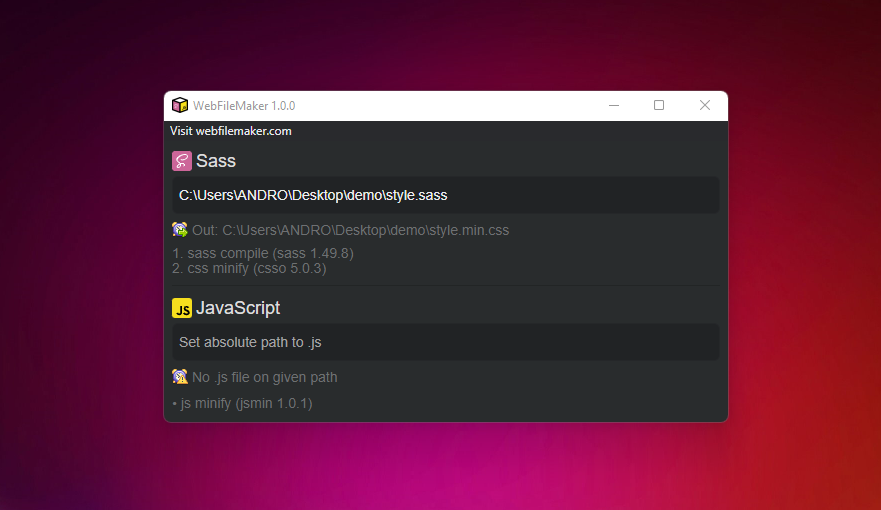Screen dimensions: 881x510
Task: Click the WebFileMaker cube app icon
Action: [180, 105]
